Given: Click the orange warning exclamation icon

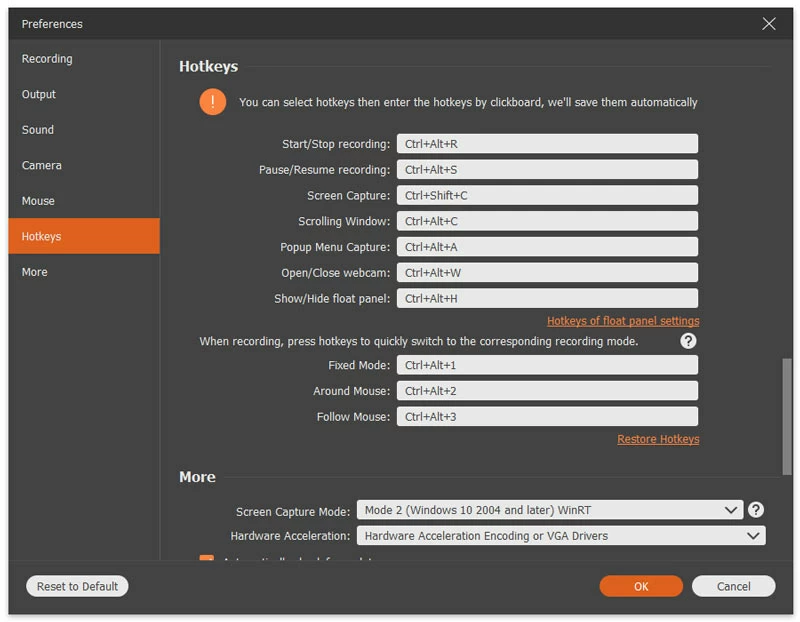Looking at the screenshot, I should (212, 101).
